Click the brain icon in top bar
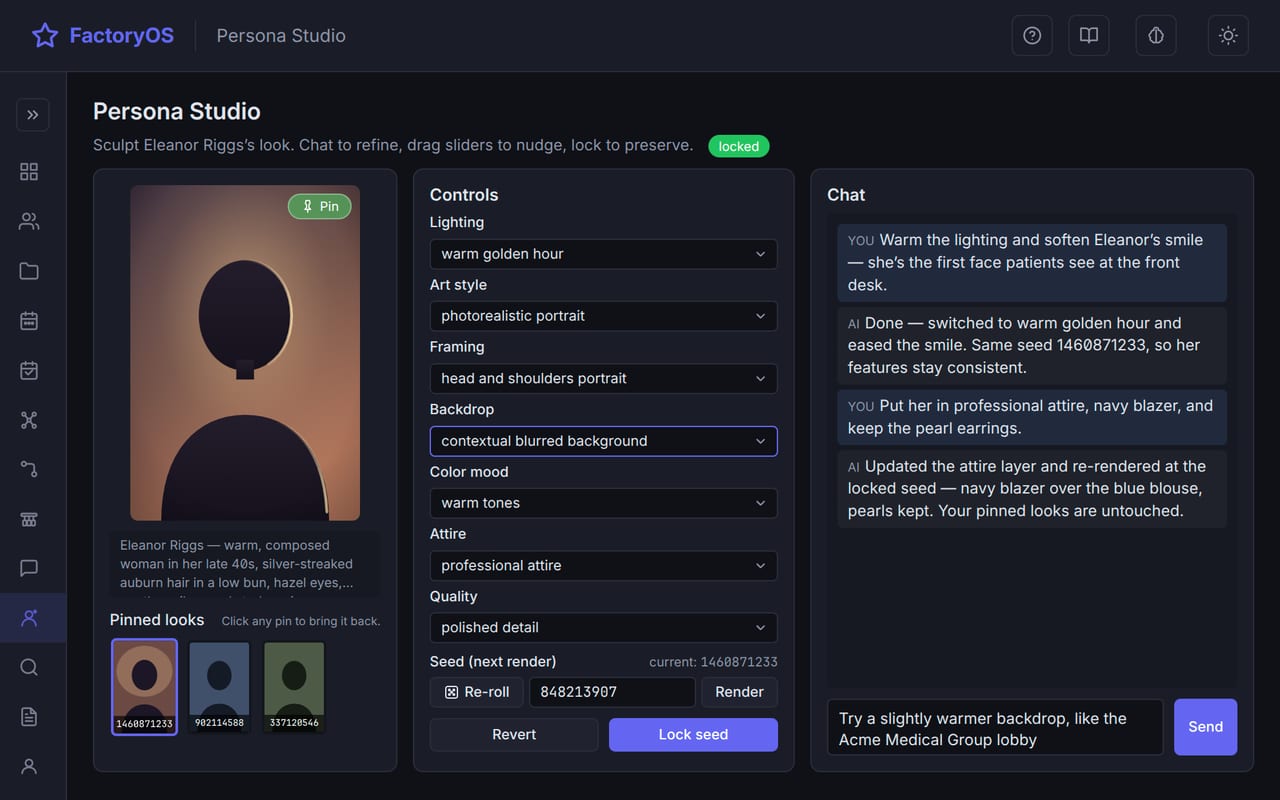The height and width of the screenshot is (800, 1280). pyautogui.click(x=1156, y=36)
